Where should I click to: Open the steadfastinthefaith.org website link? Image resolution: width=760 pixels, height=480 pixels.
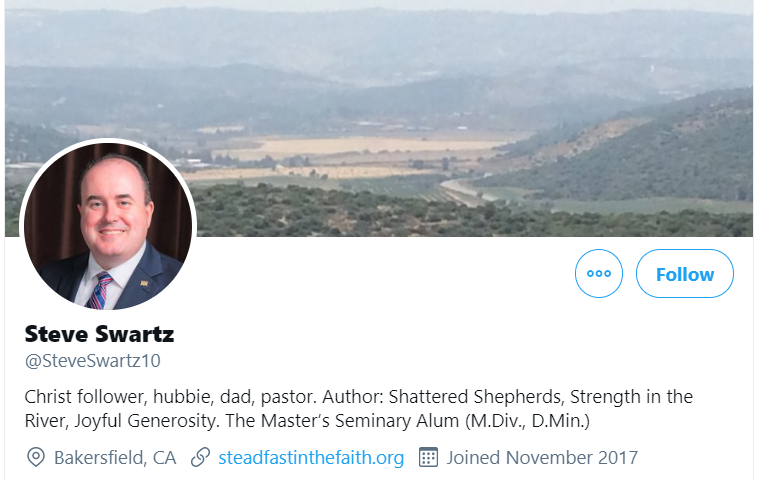point(311,458)
